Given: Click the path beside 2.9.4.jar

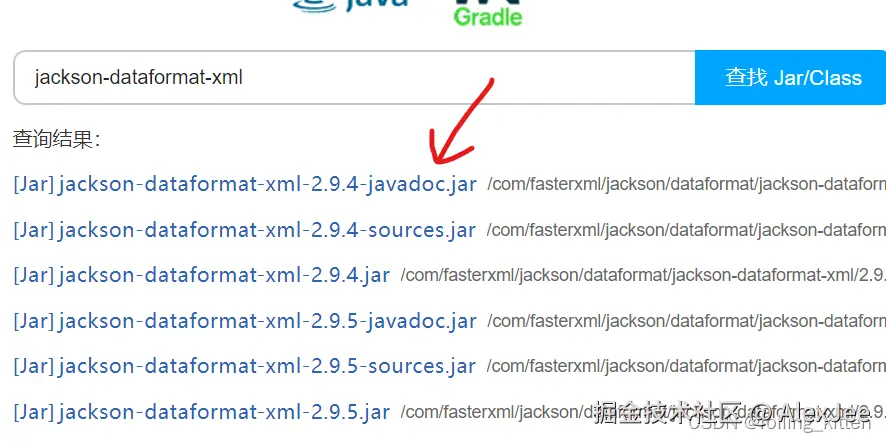Looking at the screenshot, I should click(x=644, y=275).
